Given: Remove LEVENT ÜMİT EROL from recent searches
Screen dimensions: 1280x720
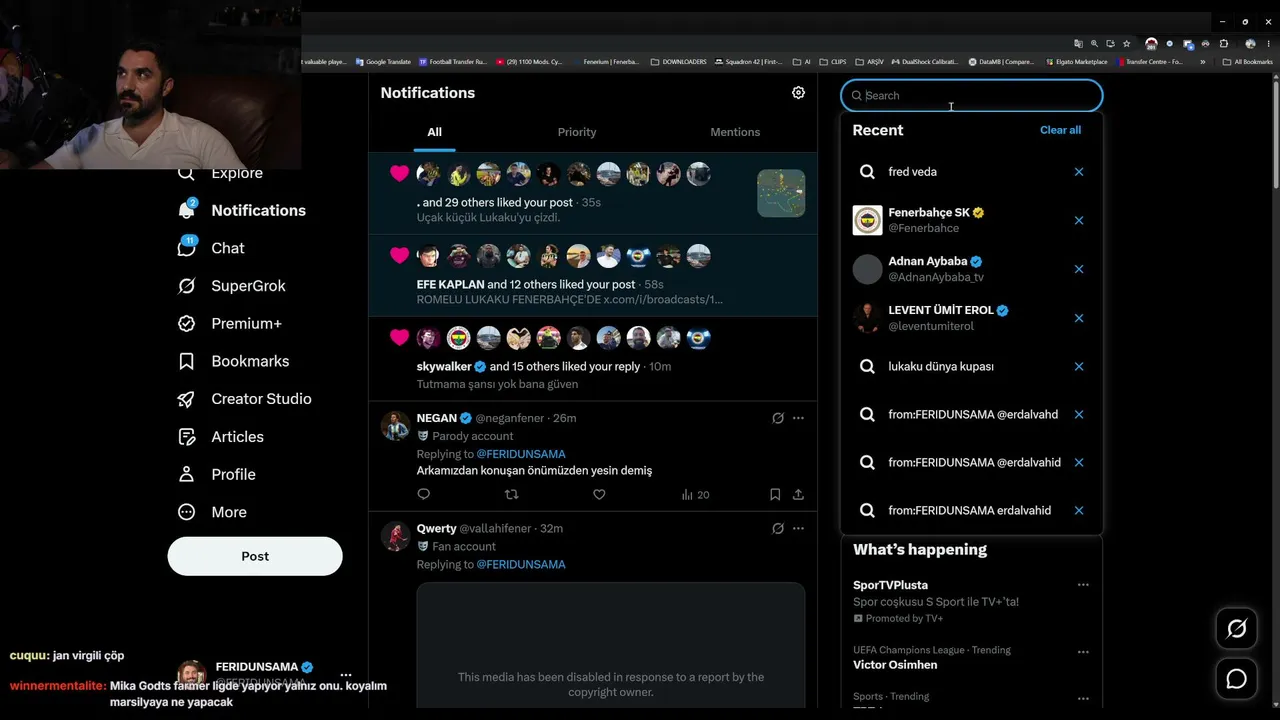Looking at the screenshot, I should pyautogui.click(x=1079, y=318).
